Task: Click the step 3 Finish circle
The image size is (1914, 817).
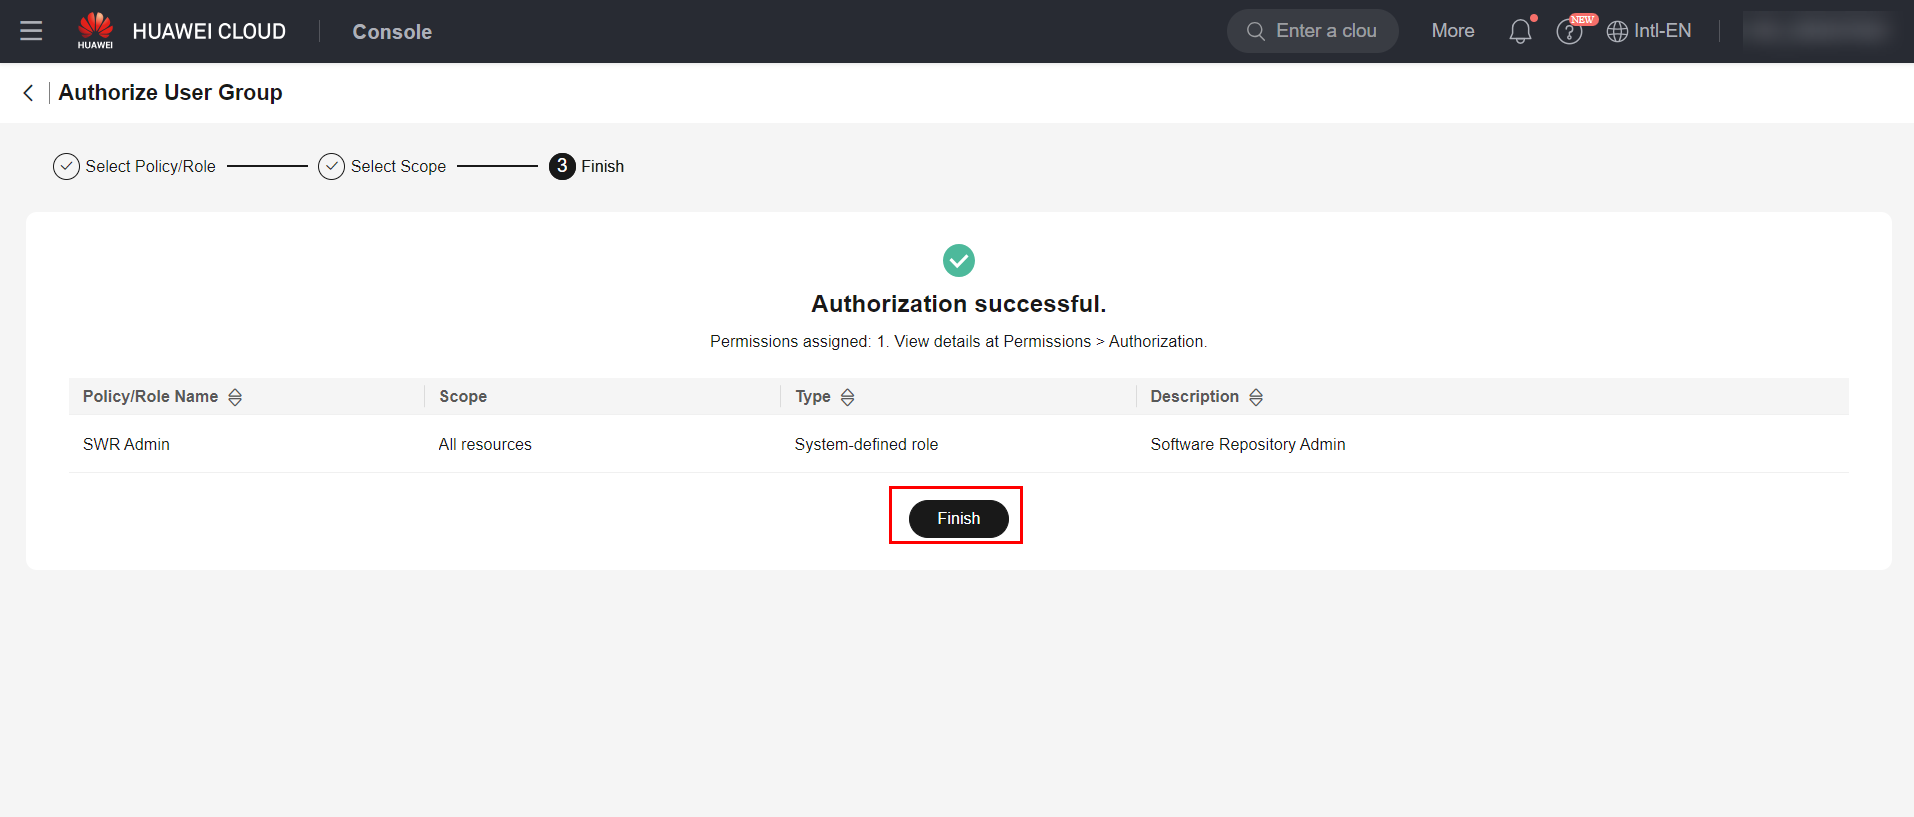Action: 562,167
